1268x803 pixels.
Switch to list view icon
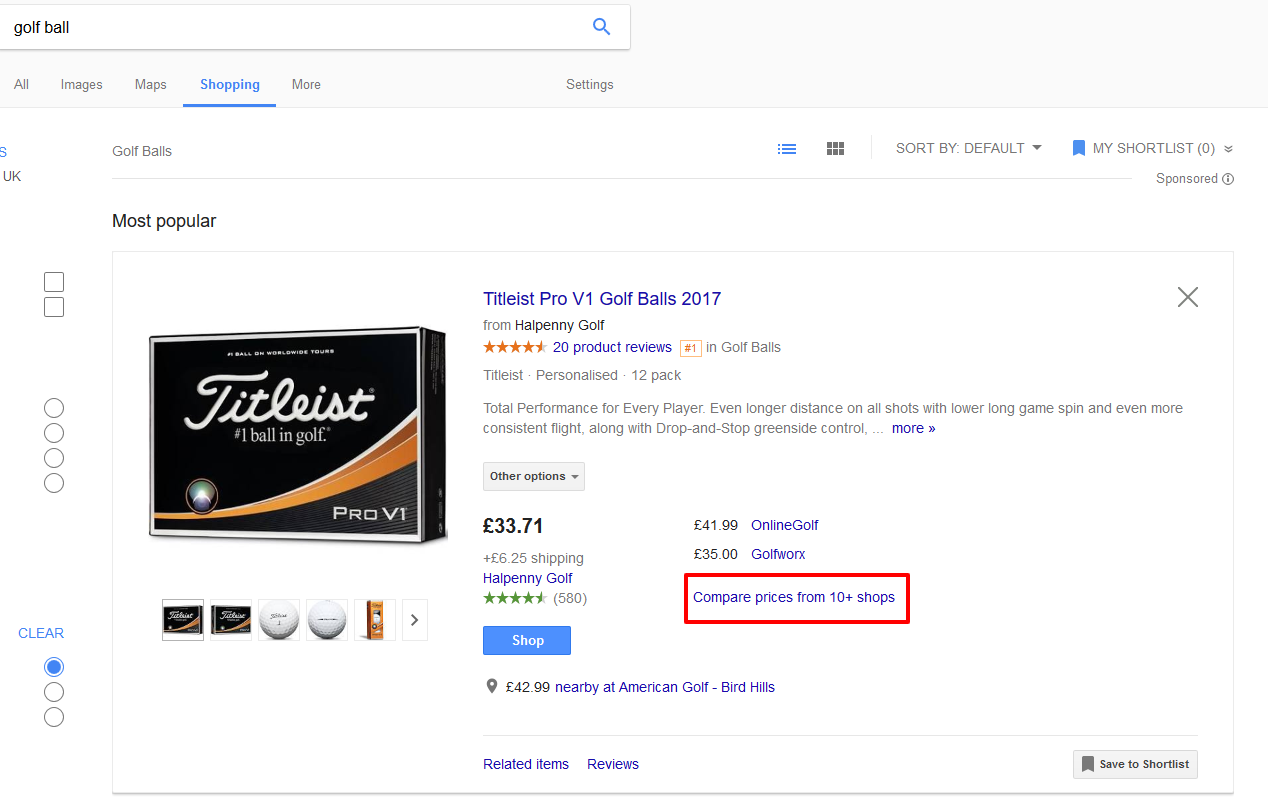point(787,149)
